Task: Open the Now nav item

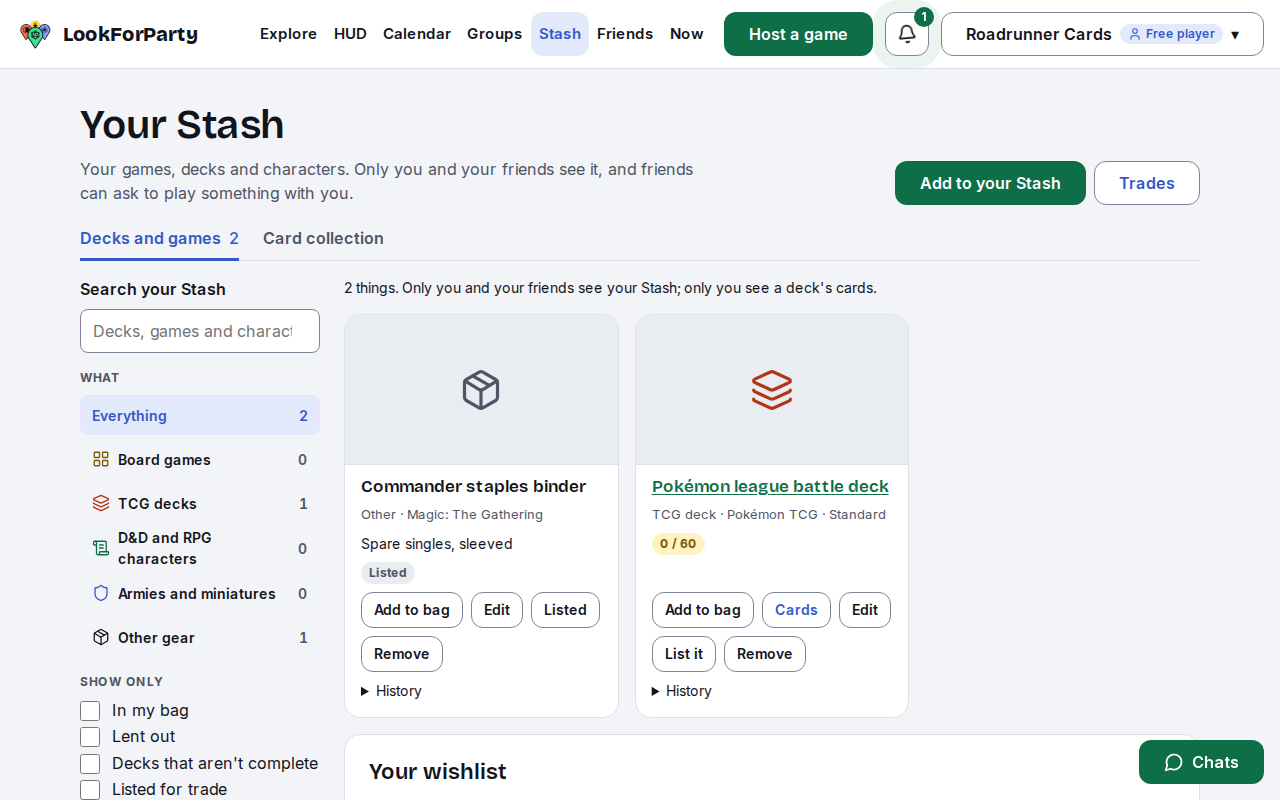Action: (687, 34)
